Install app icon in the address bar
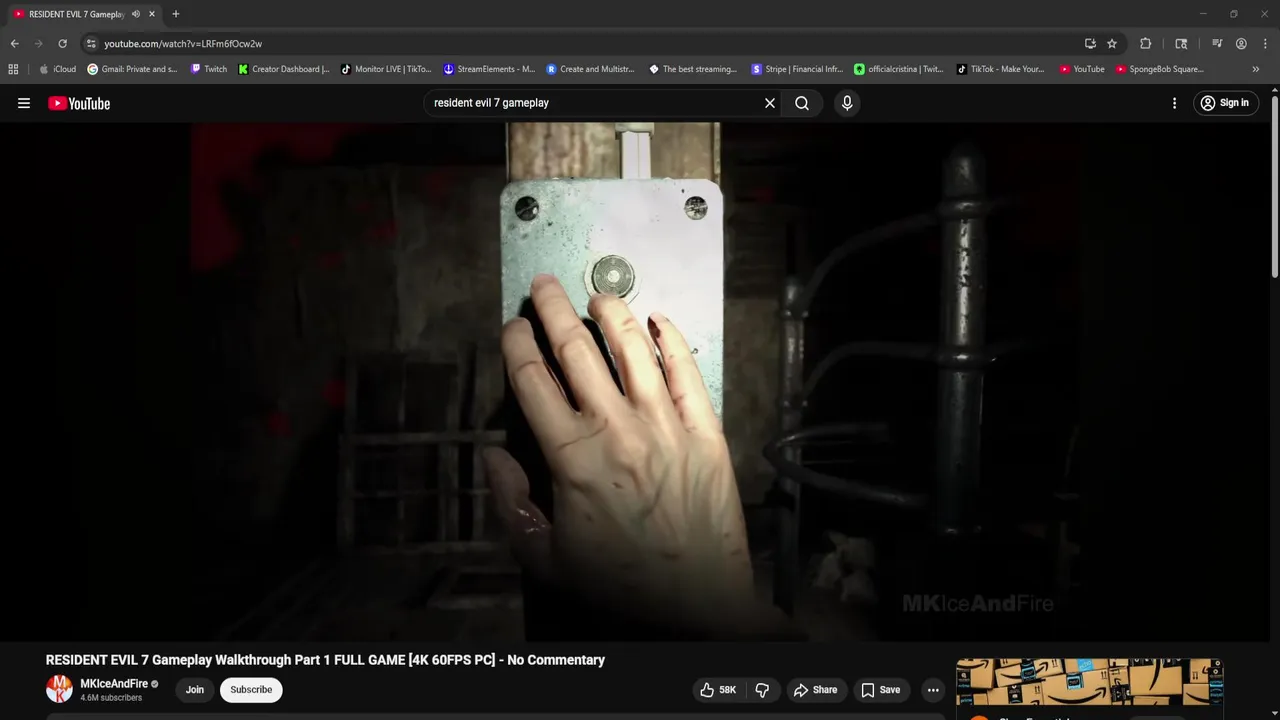Viewport: 1280px width, 720px height. 1090,44
